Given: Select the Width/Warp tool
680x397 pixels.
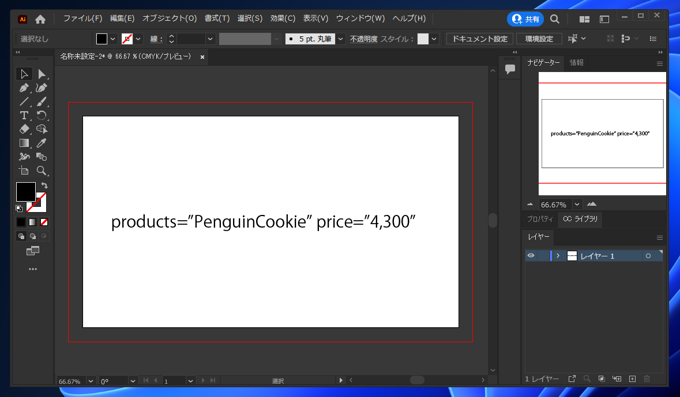Looking at the screenshot, I should (x=24, y=157).
